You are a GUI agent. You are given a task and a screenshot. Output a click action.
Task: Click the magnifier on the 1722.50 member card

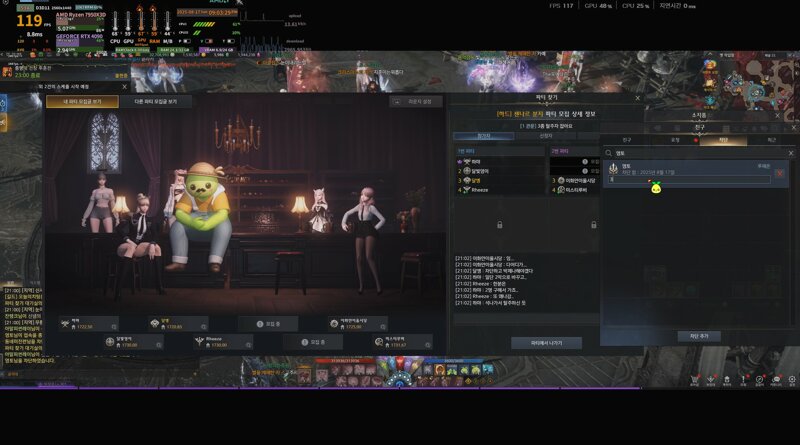pos(114,327)
